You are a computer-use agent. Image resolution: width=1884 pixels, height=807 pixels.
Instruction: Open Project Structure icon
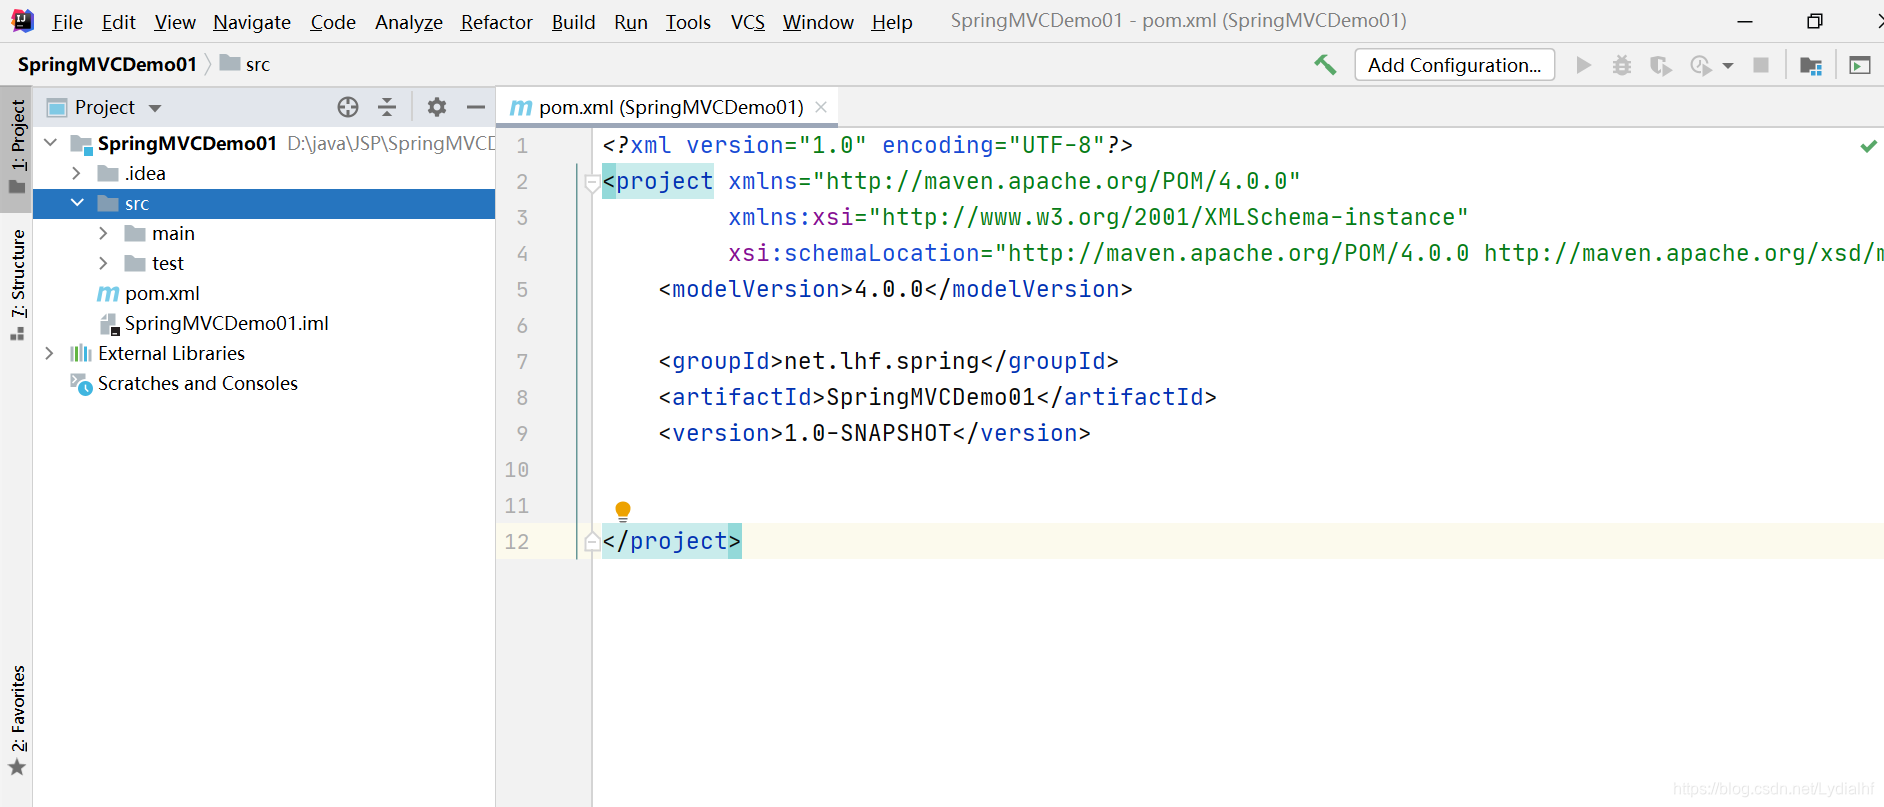pos(1811,66)
